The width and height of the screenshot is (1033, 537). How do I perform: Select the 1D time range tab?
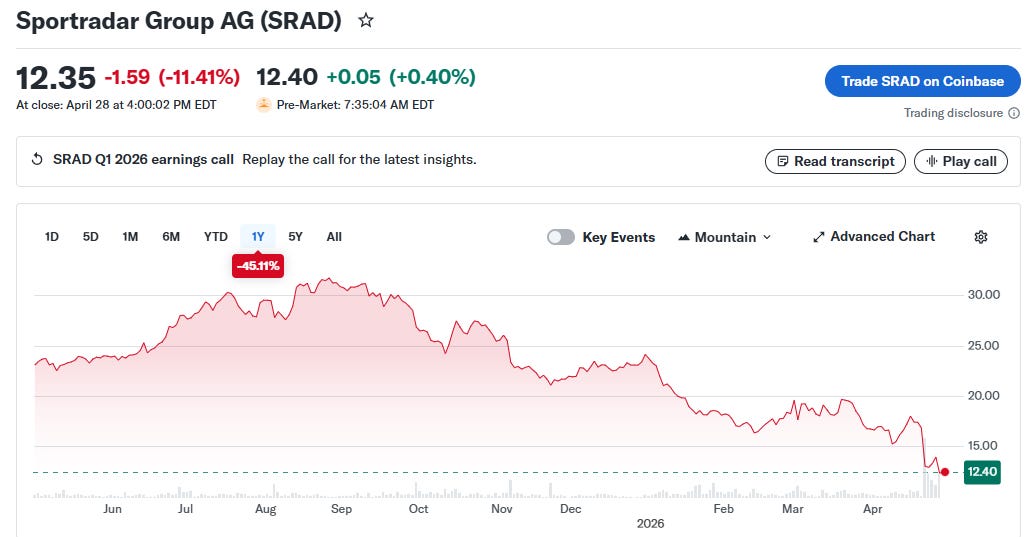(51, 237)
